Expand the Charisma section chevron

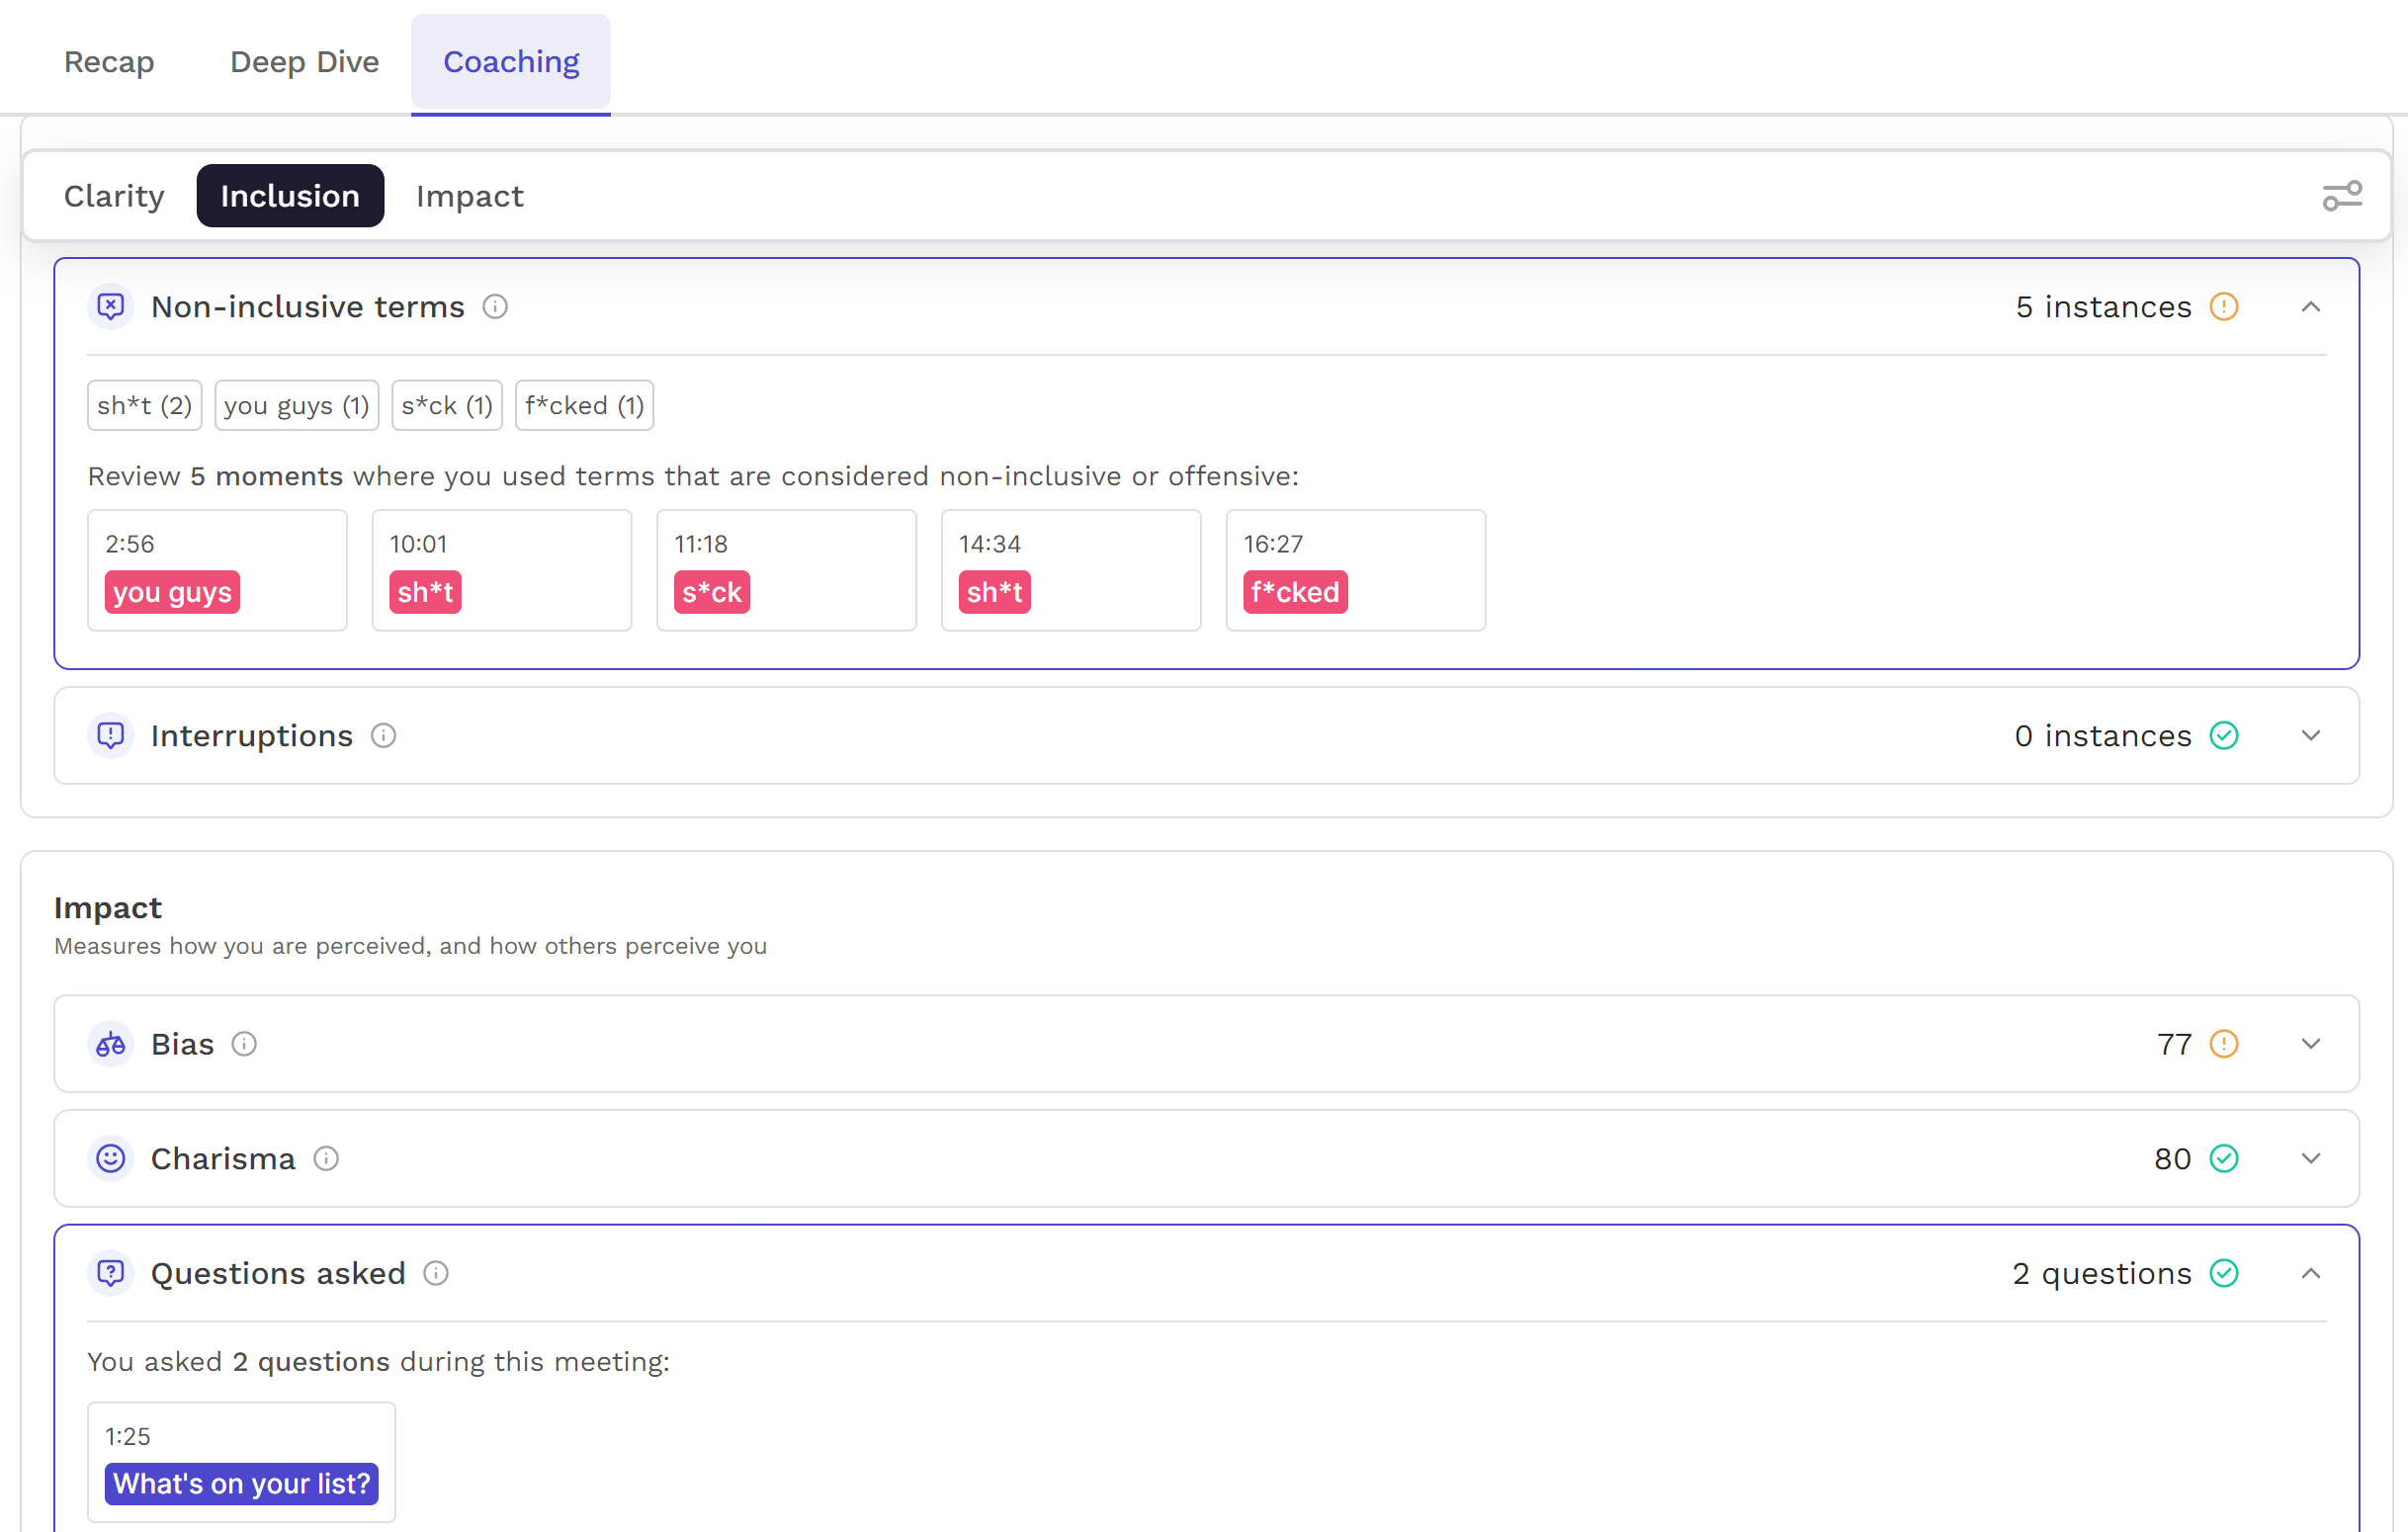click(x=2310, y=1159)
